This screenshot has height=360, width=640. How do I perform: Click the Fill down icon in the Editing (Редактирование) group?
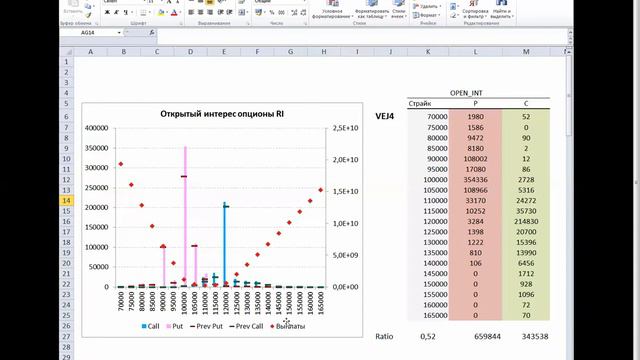pos(453,7)
